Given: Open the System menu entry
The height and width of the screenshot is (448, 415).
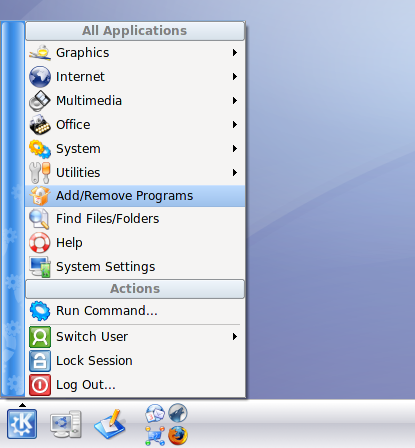Looking at the screenshot, I should (135, 149).
